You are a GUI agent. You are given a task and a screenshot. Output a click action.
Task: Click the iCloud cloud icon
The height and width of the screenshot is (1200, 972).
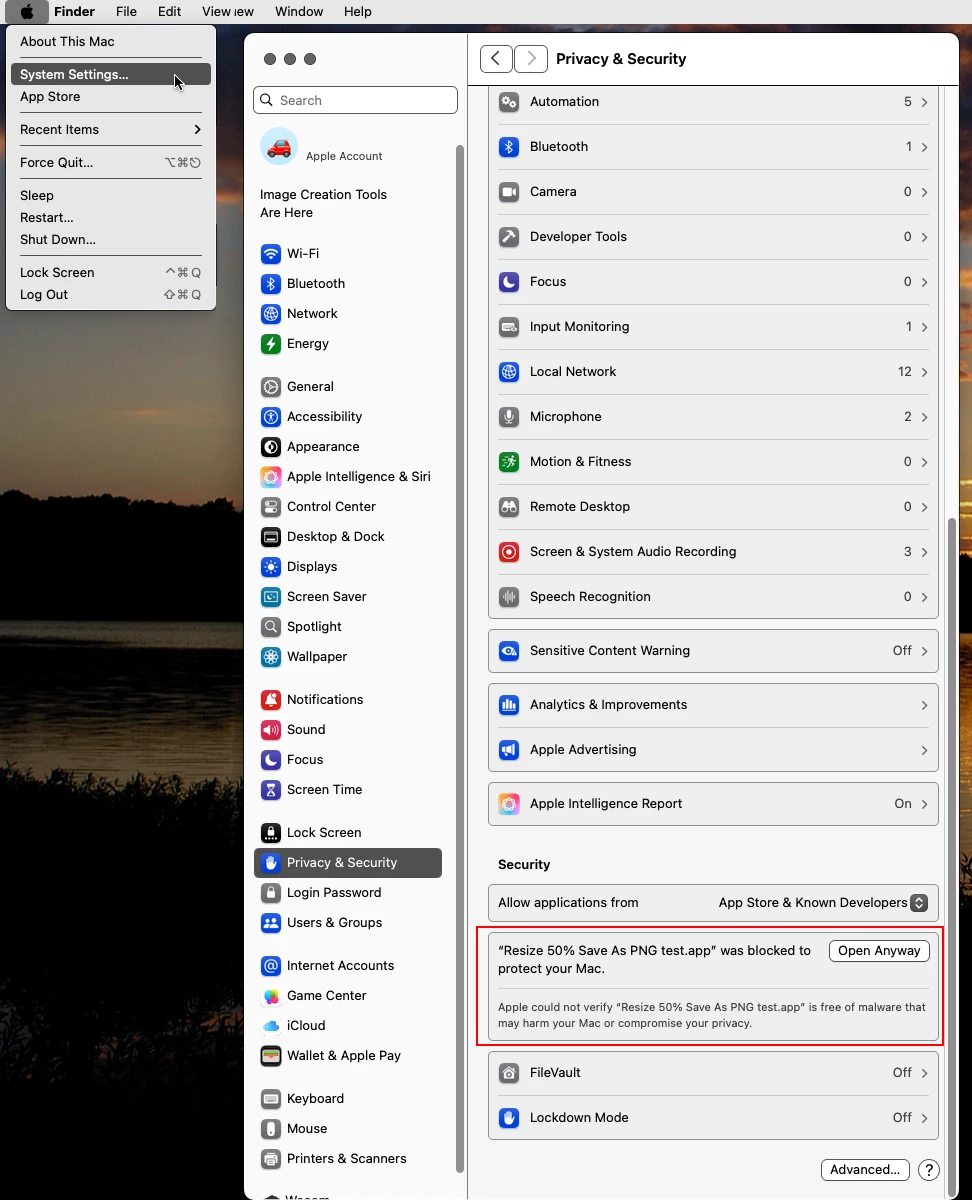[x=271, y=1025]
